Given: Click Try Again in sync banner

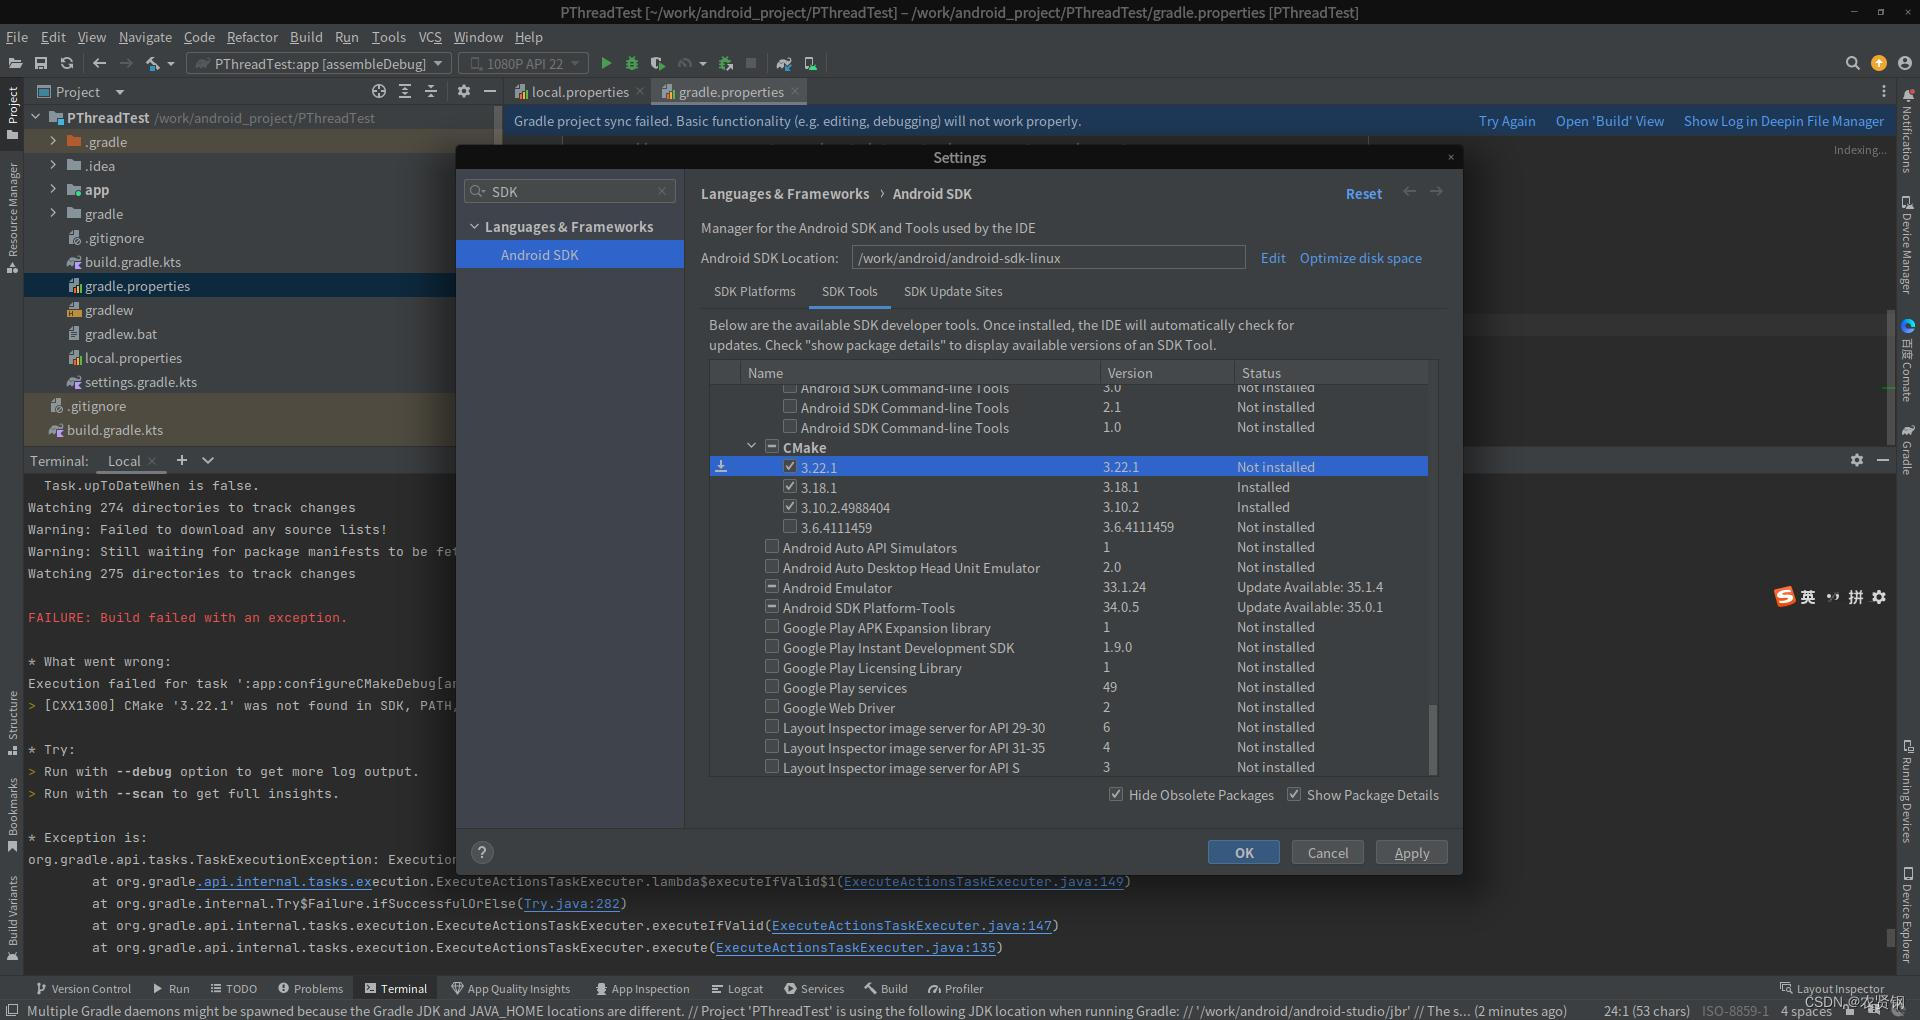Looking at the screenshot, I should [1507, 121].
